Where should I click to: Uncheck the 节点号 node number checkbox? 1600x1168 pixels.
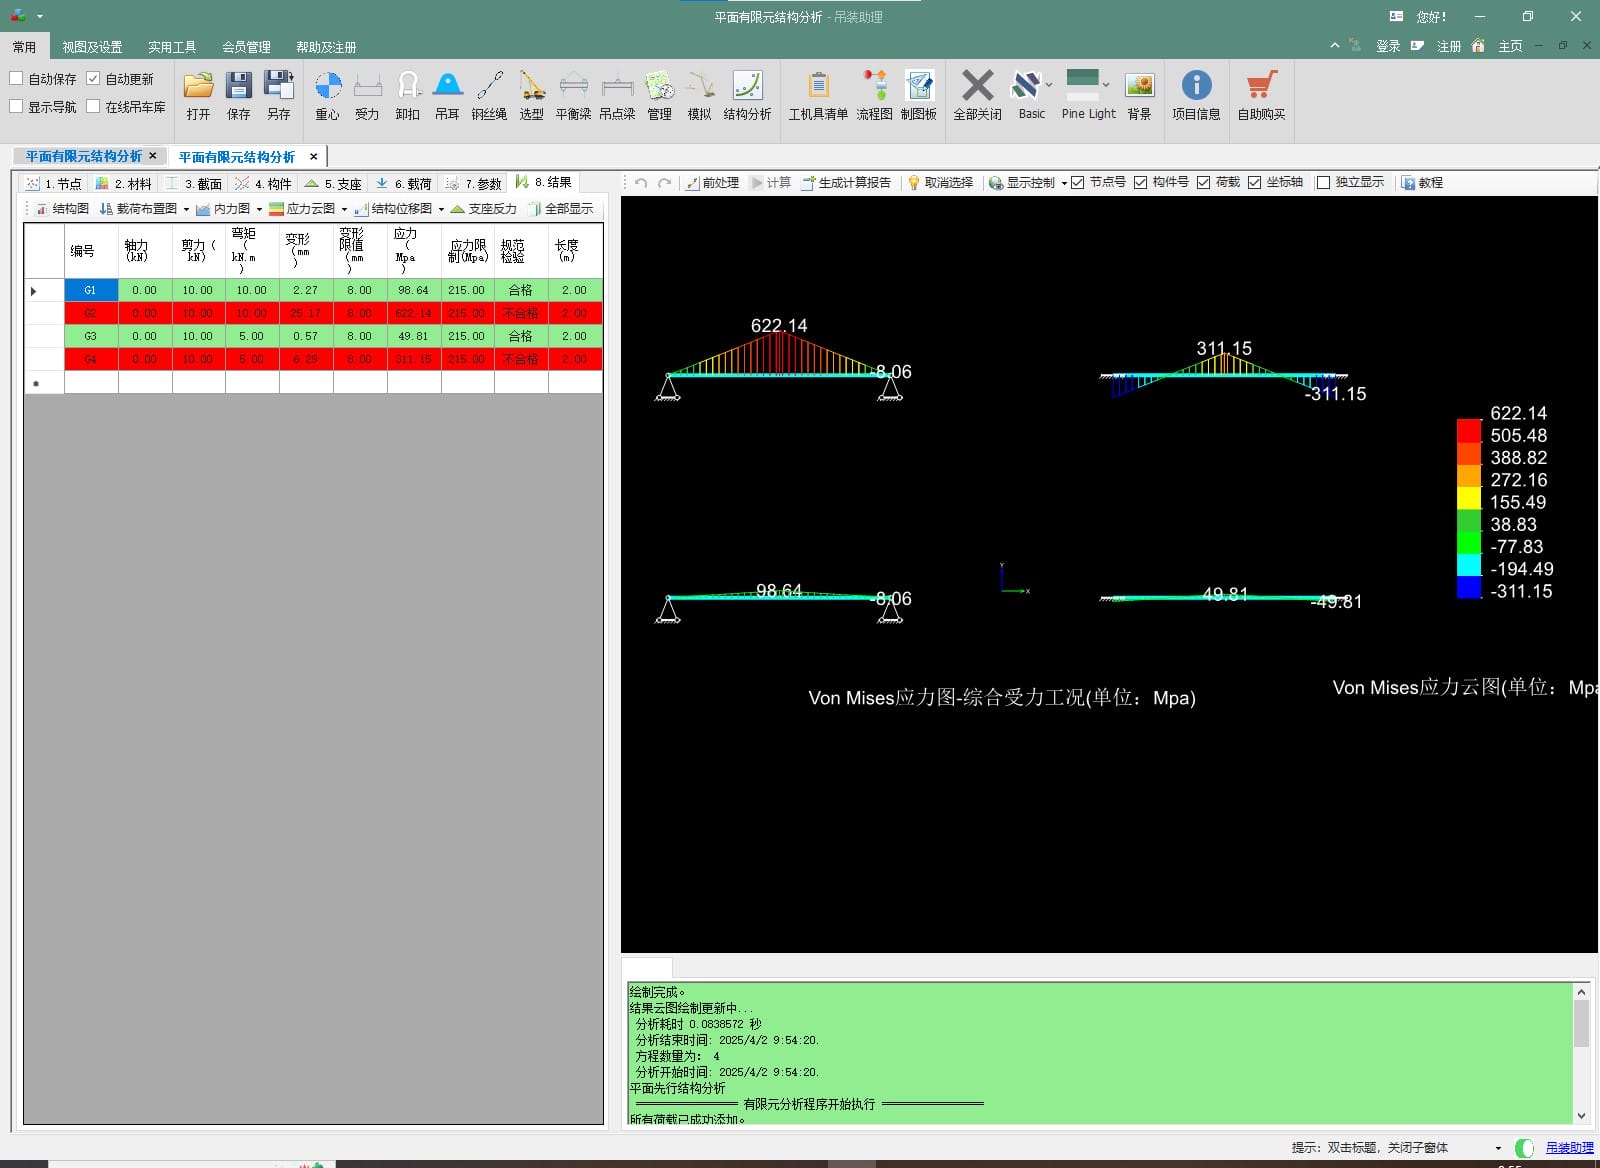coord(1078,183)
